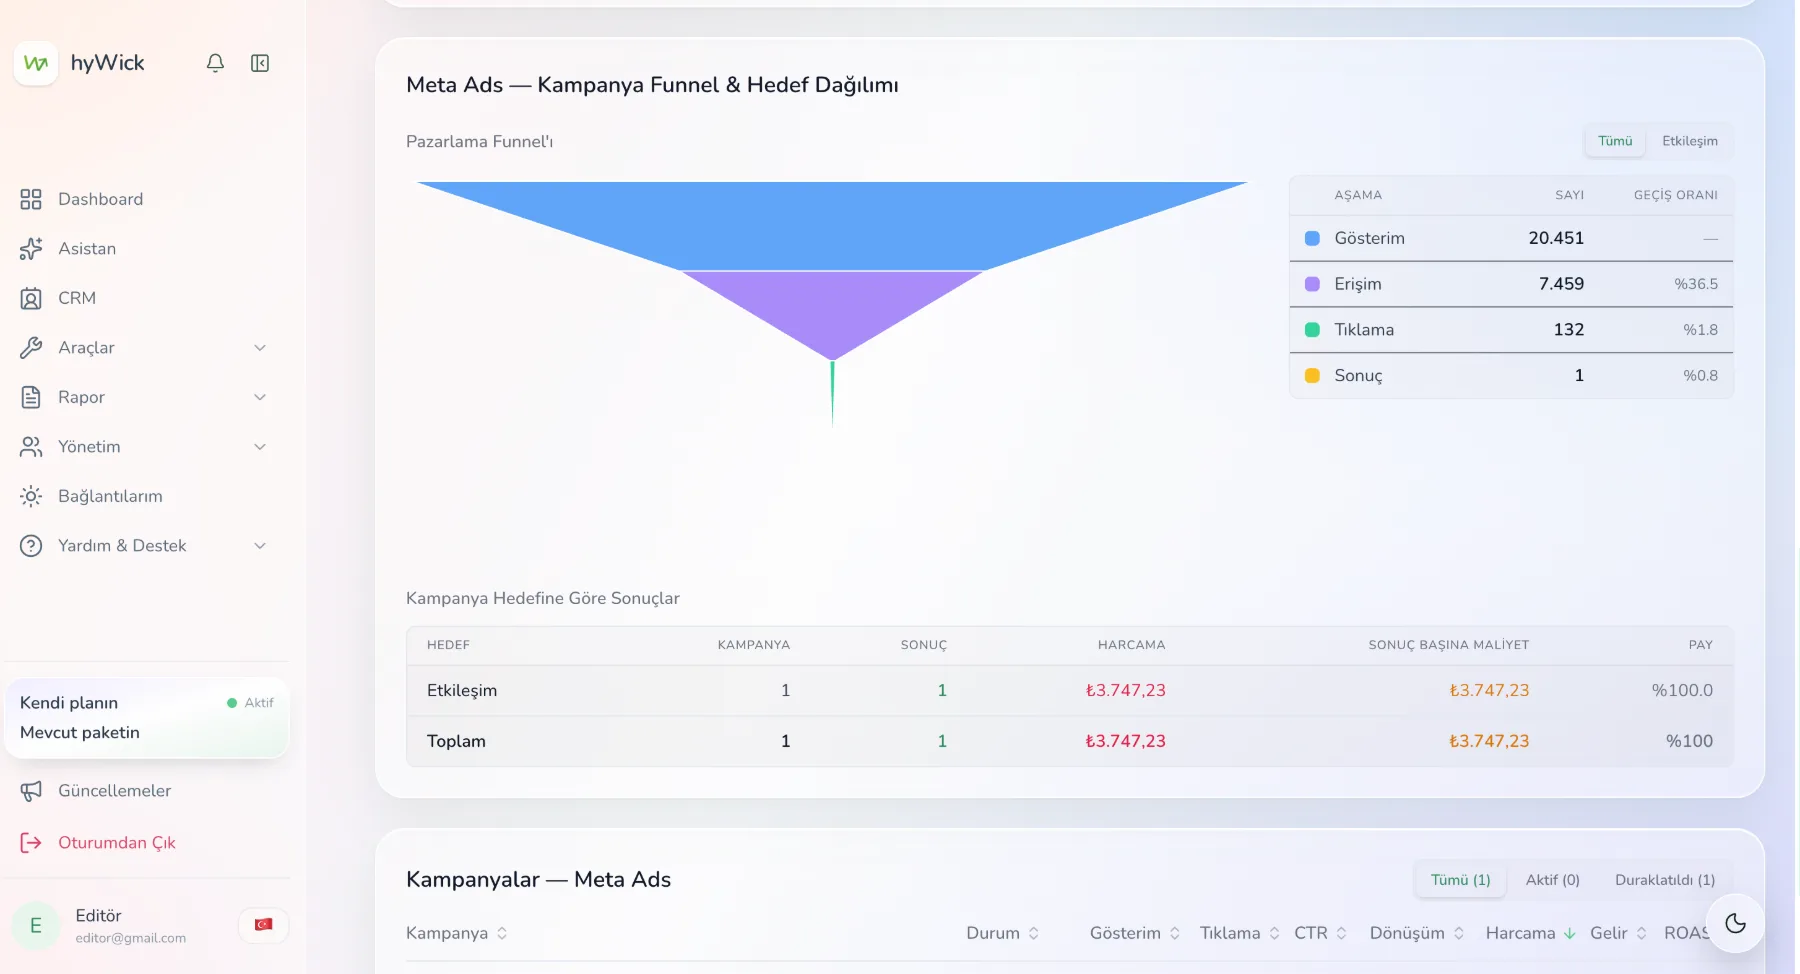
Task: Click the Asistan sparkle icon
Action: tap(31, 249)
